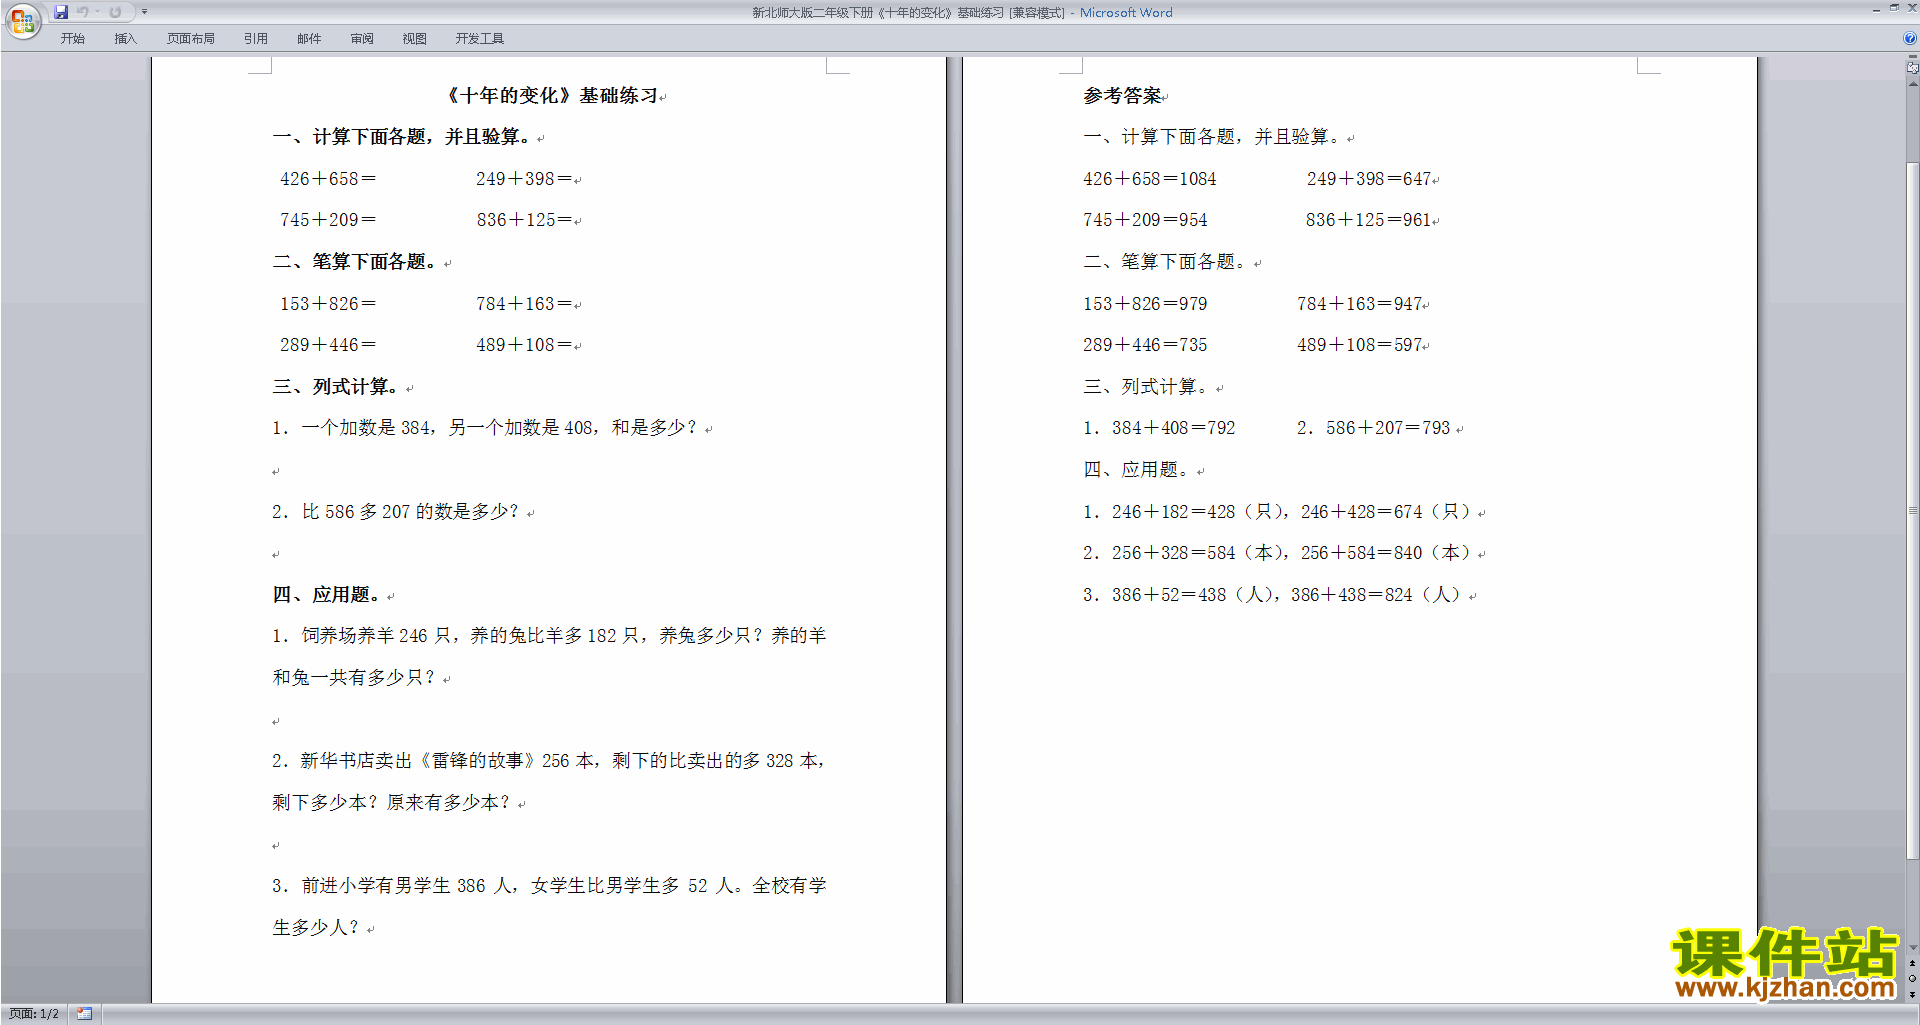This screenshot has height=1025, width=1920.
Task: Click the problem 249+398= on the left page
Action: [x=524, y=179]
